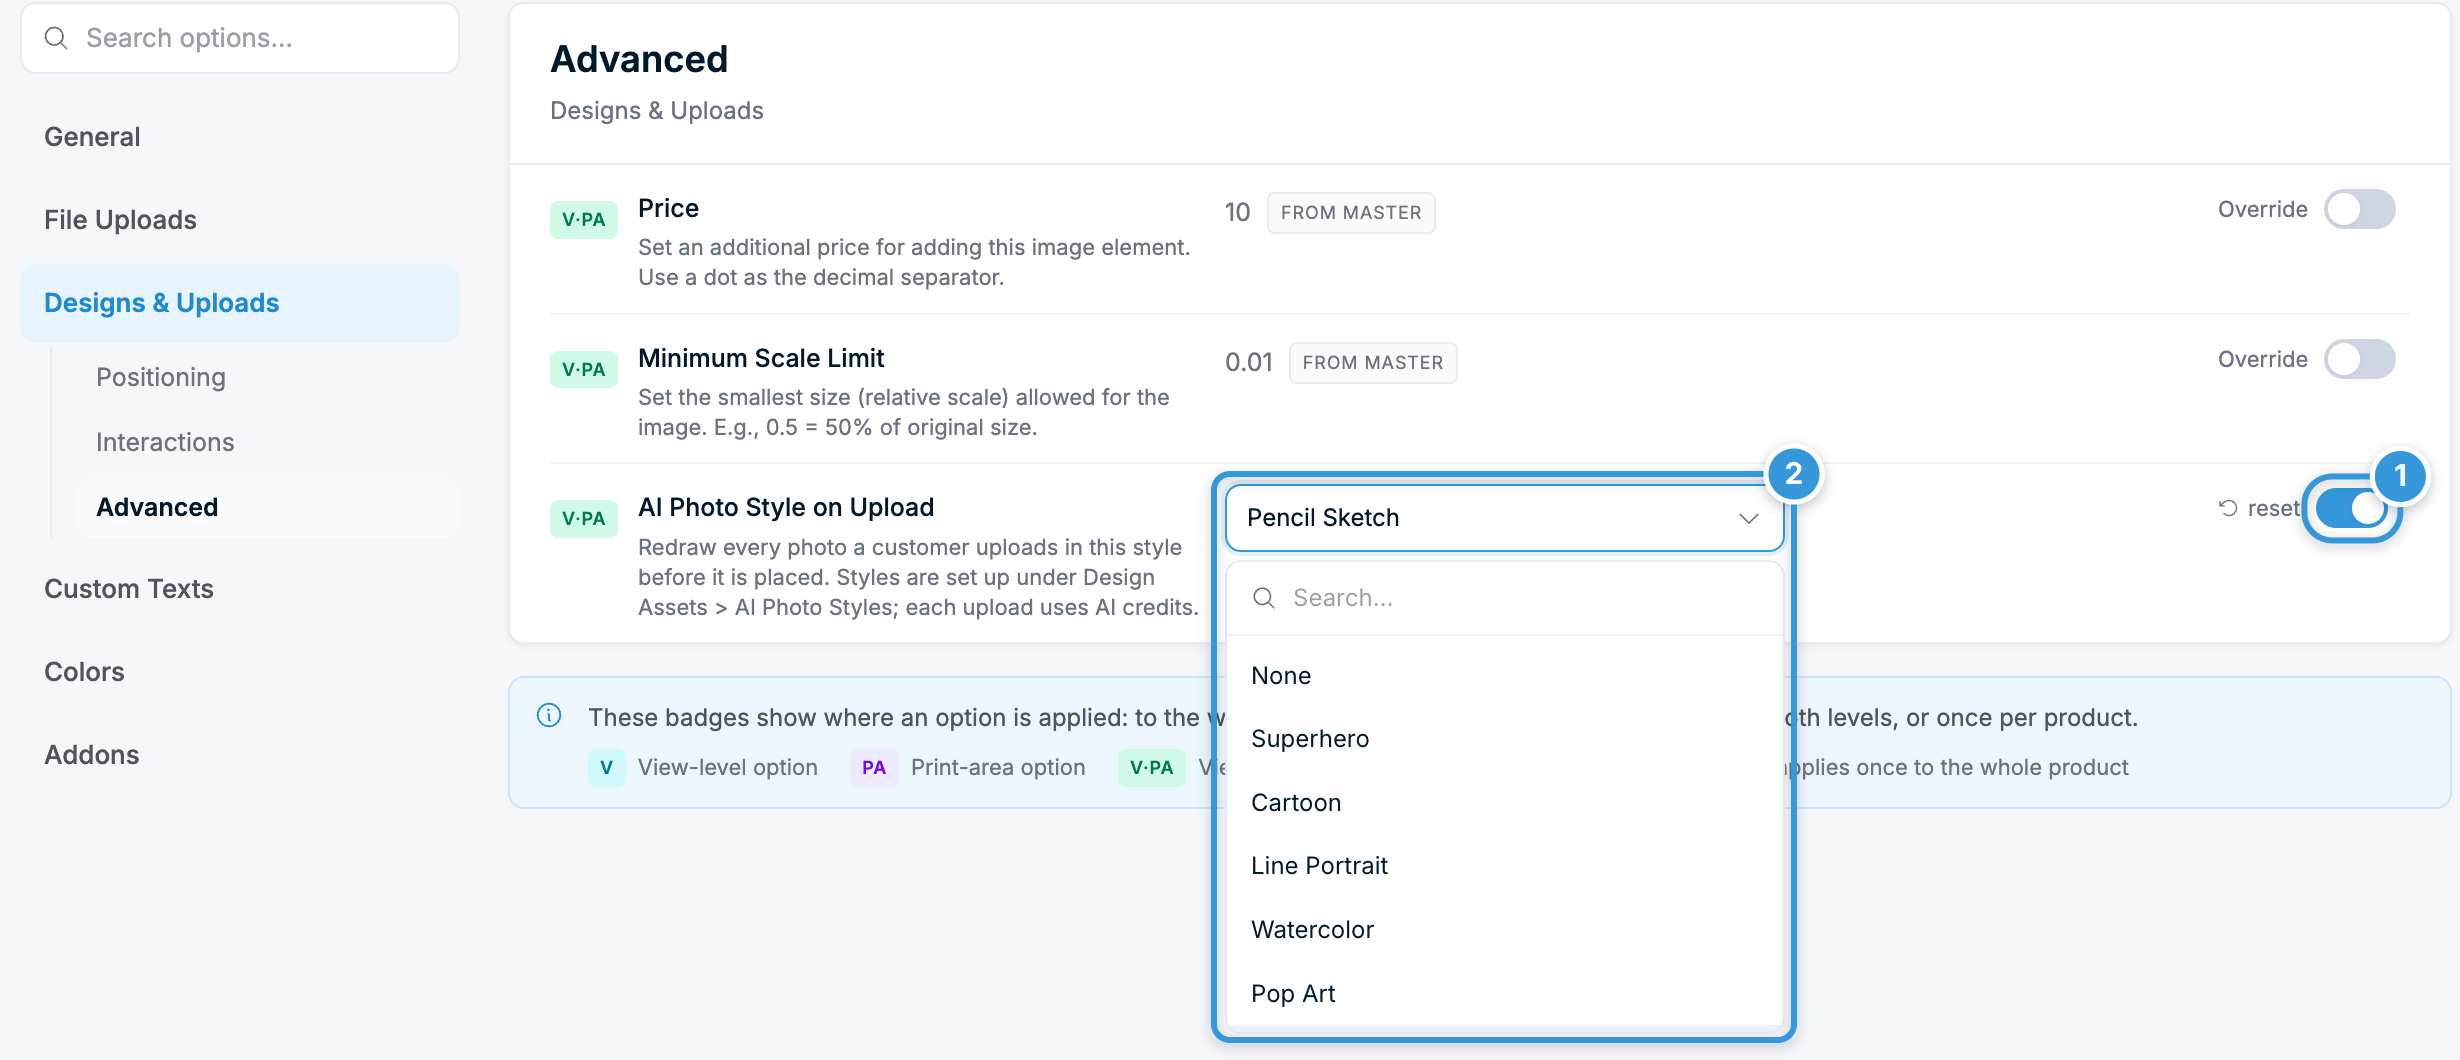Image resolution: width=2460 pixels, height=1060 pixels.
Task: Click the search magnifier icon in sidebar
Action: [x=56, y=38]
